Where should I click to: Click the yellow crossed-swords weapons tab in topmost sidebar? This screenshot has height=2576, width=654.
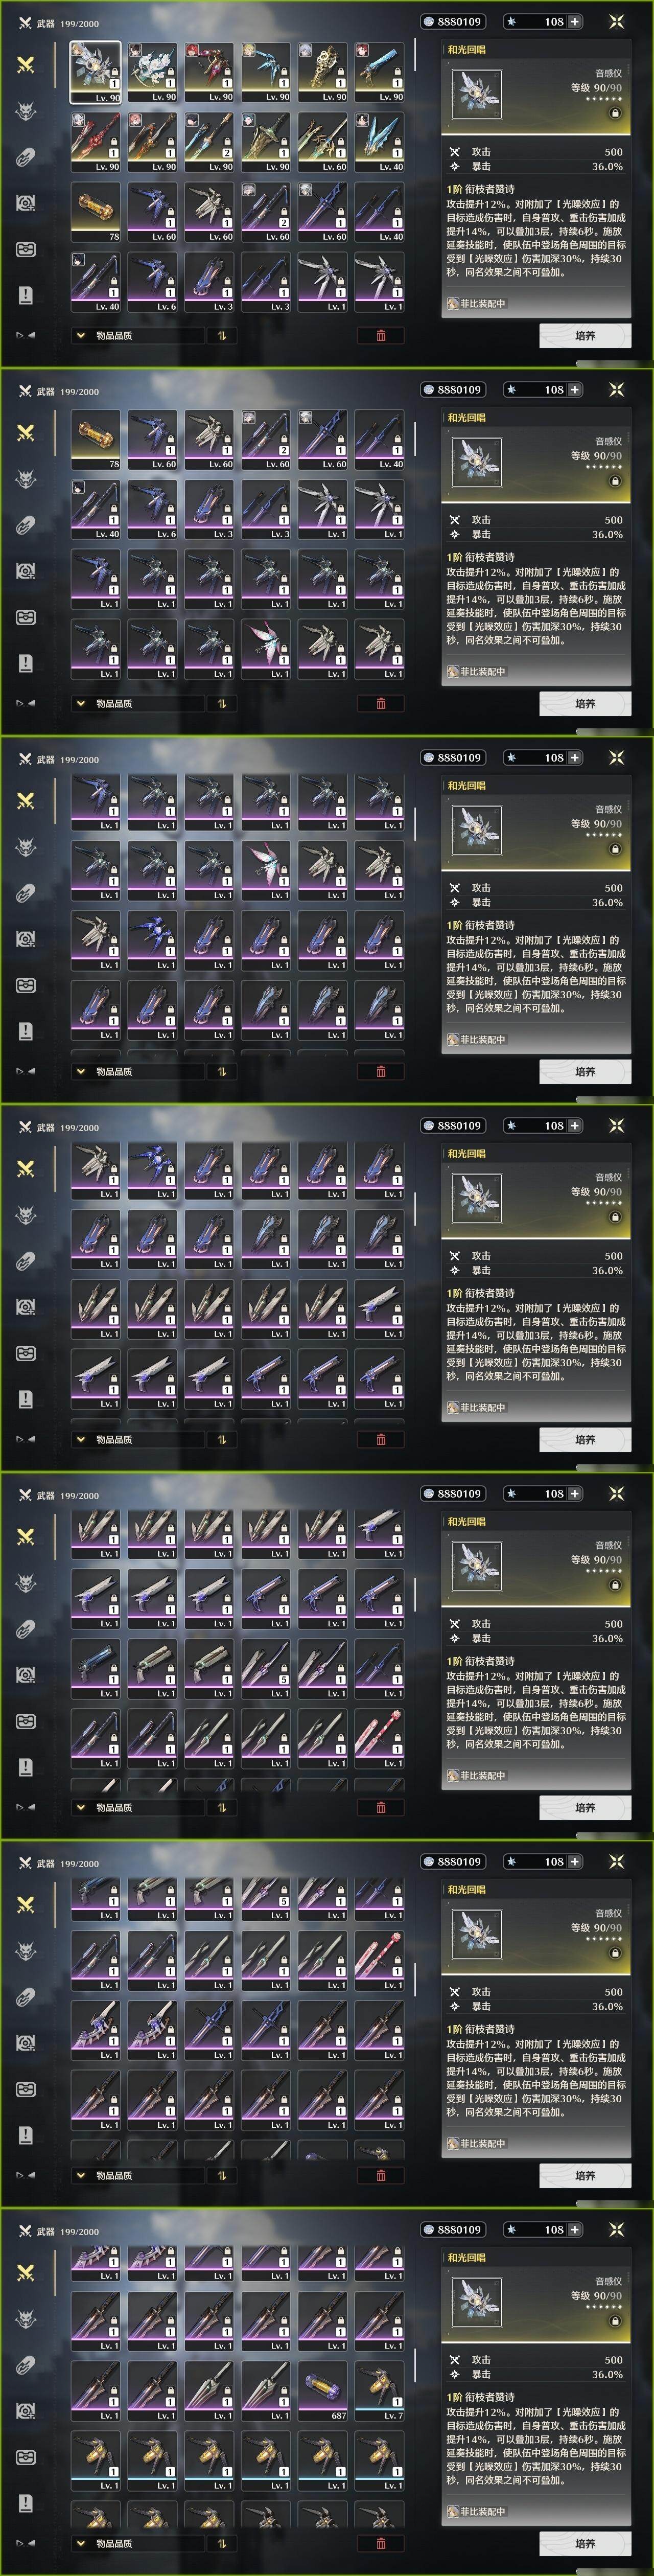tap(26, 64)
